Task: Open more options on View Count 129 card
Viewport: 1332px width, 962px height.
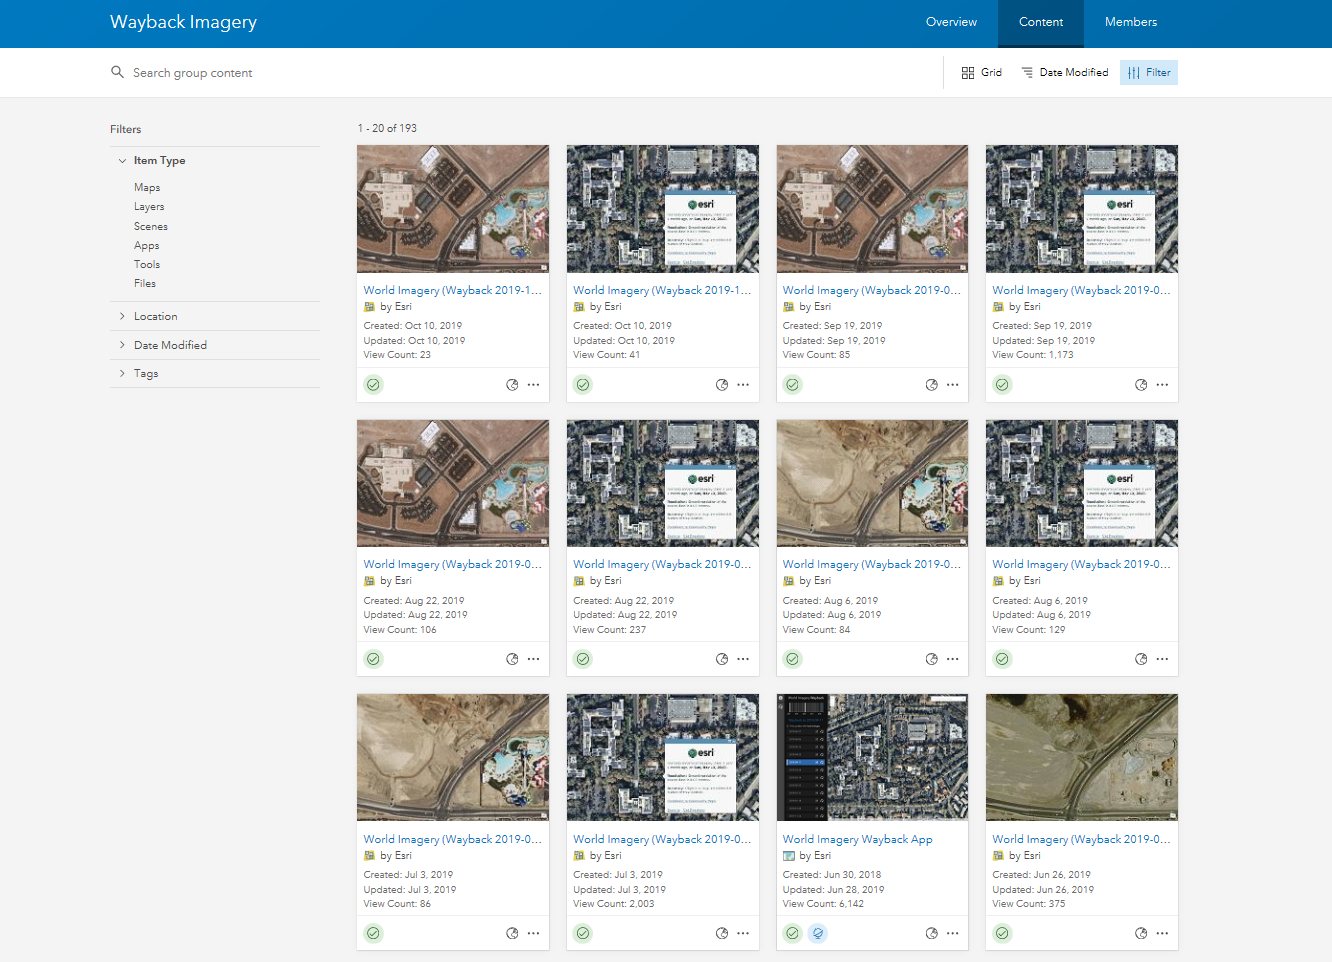Action: [1162, 659]
